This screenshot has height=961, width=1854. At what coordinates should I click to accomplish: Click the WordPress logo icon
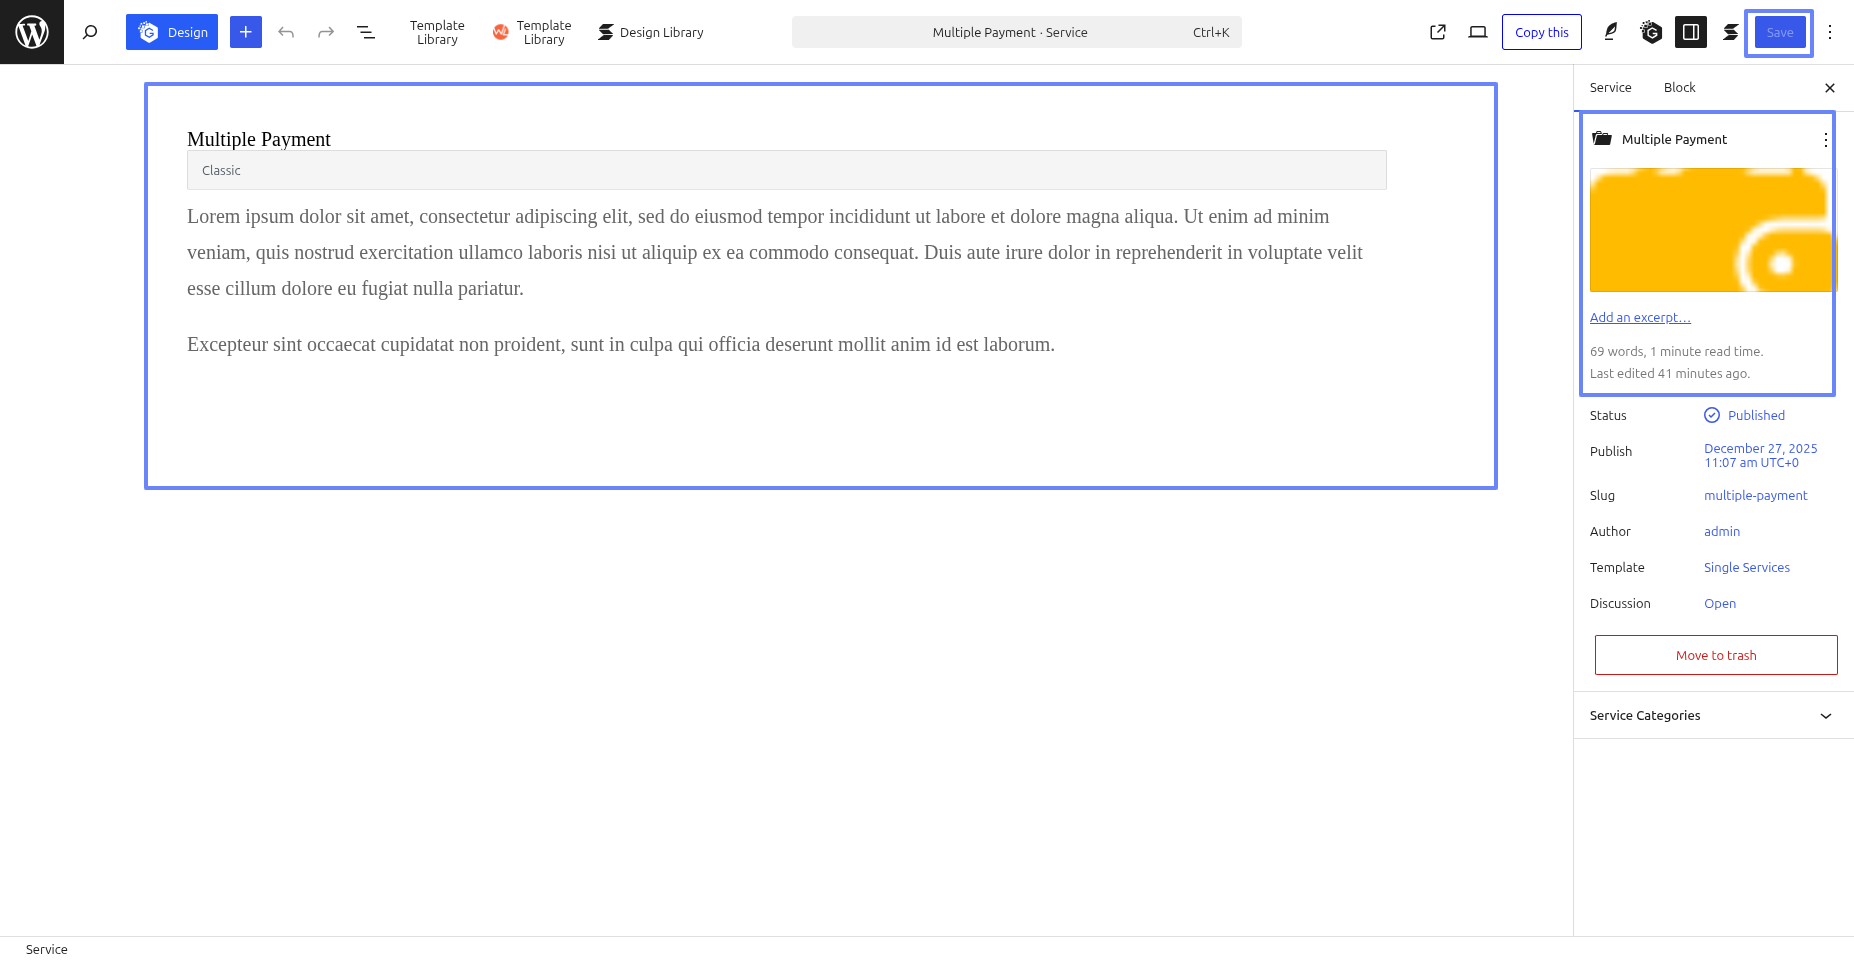32,32
